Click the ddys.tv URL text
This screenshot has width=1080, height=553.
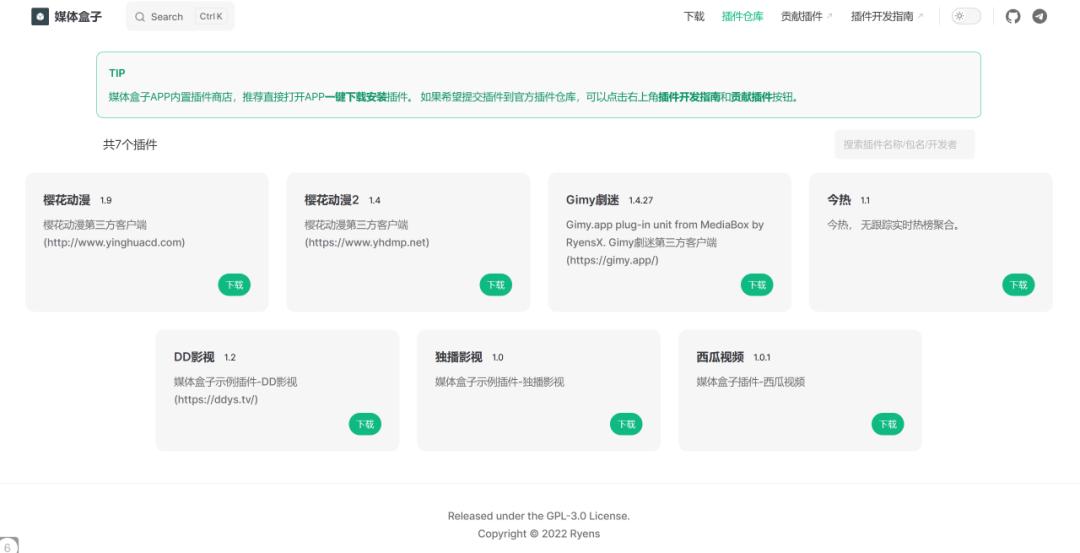pos(216,399)
